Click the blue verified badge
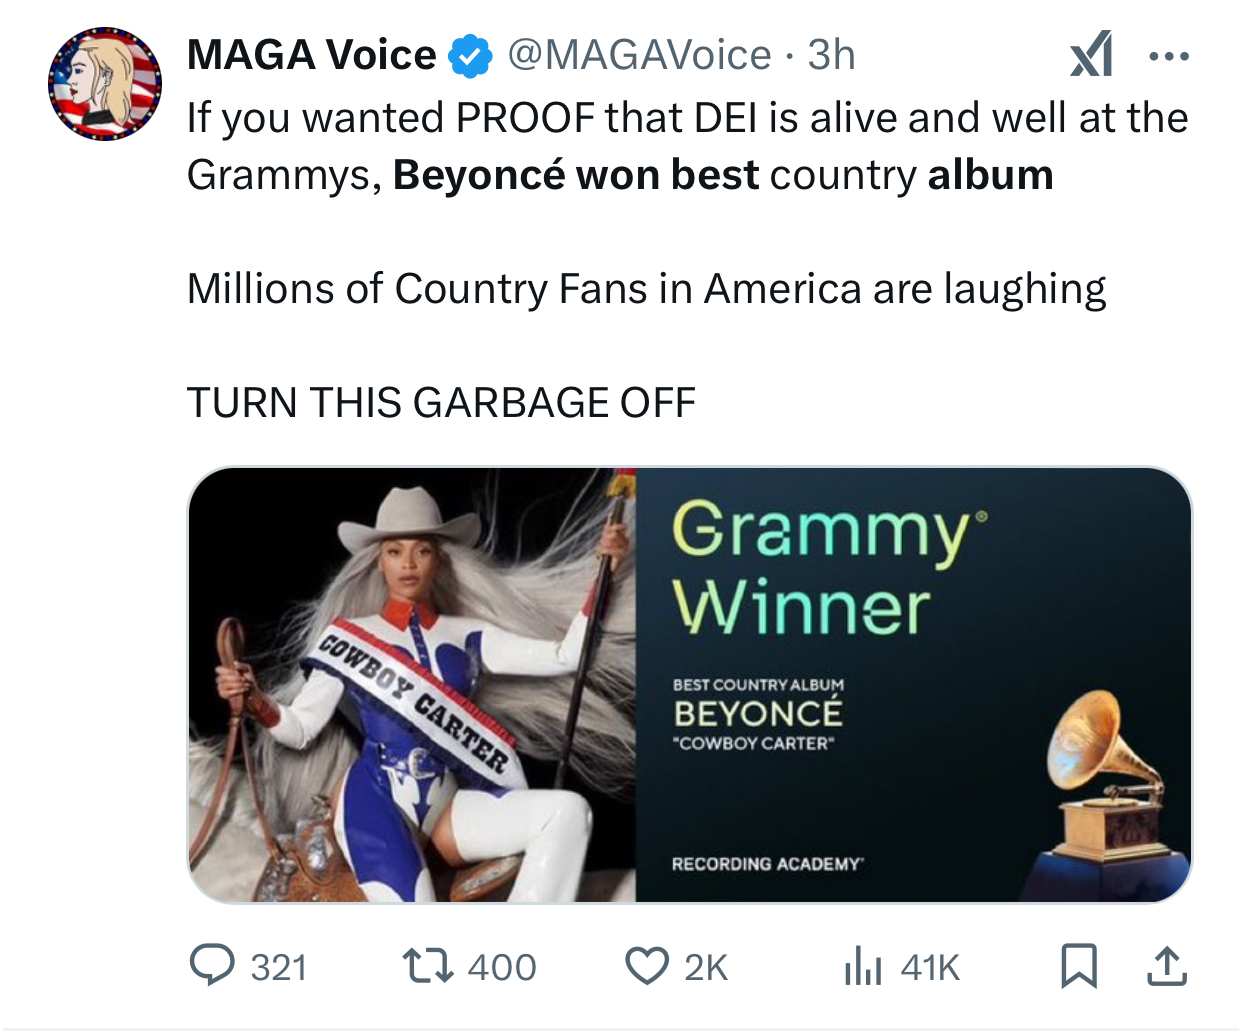The image size is (1242, 1035). click(470, 56)
